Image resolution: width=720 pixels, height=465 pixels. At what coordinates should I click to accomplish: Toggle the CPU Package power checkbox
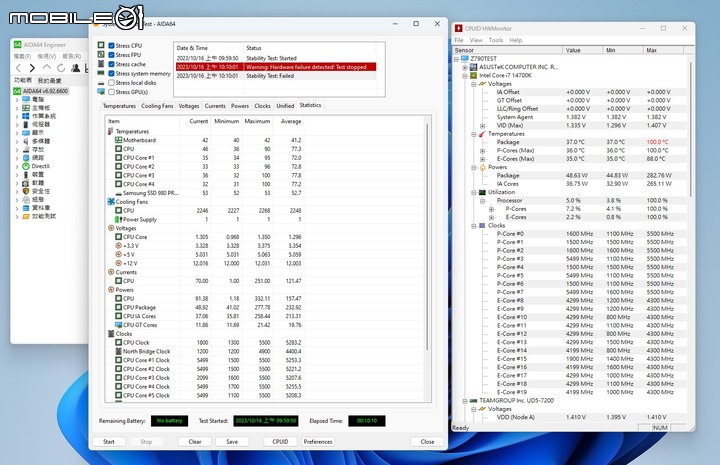(x=118, y=308)
